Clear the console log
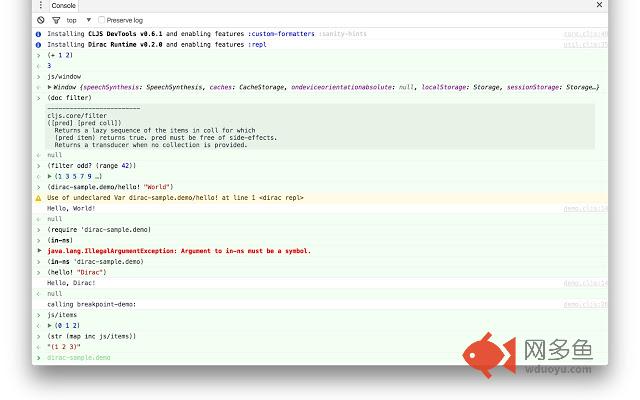Viewport: 640px width, 400px height. coord(40,20)
